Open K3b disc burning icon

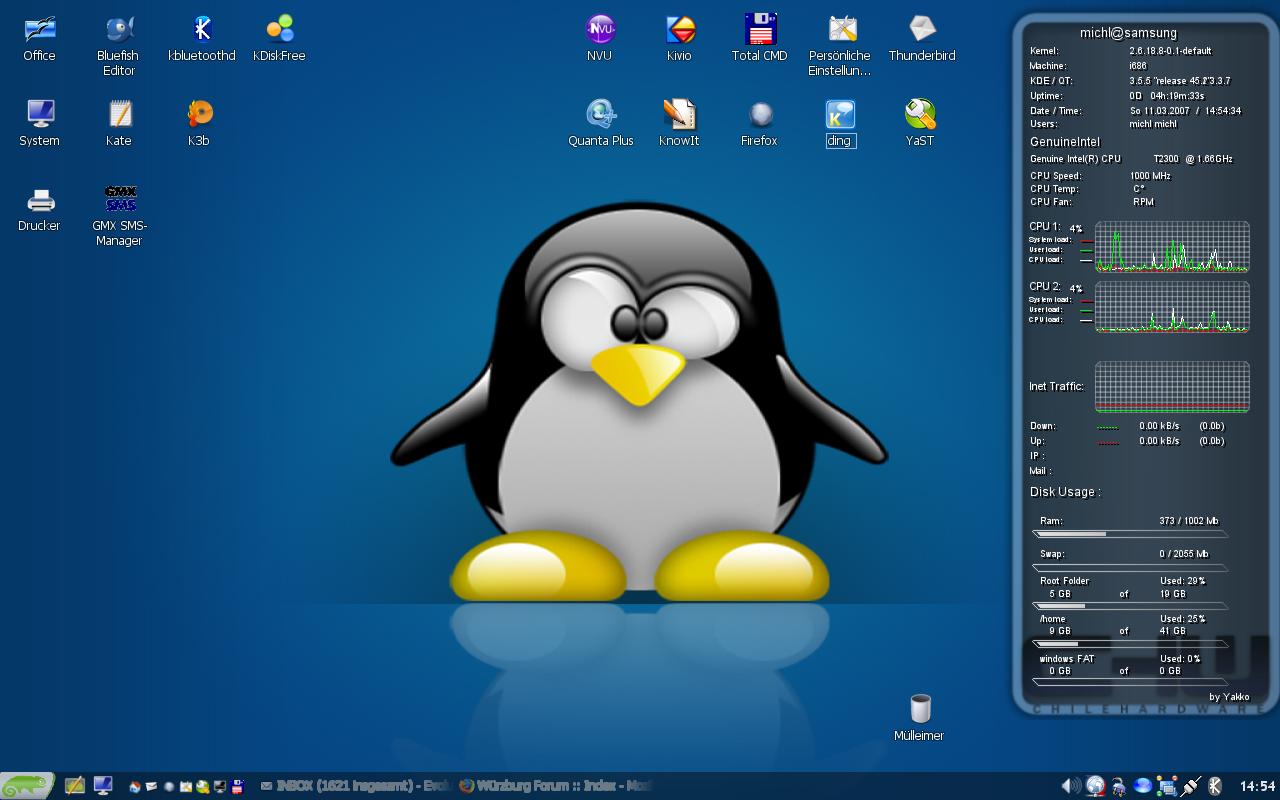point(199,124)
